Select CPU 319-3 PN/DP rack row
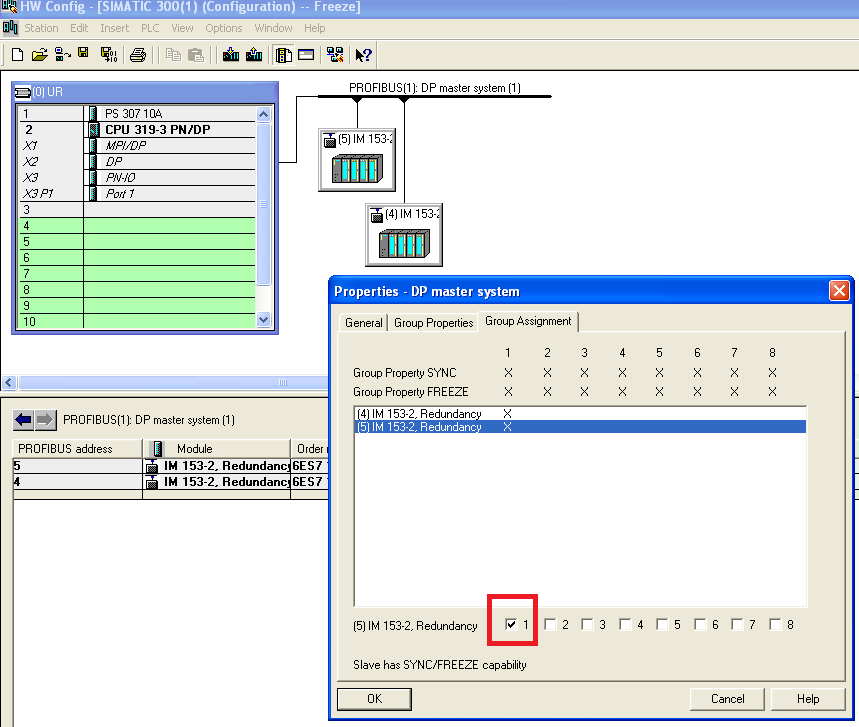 coord(138,129)
